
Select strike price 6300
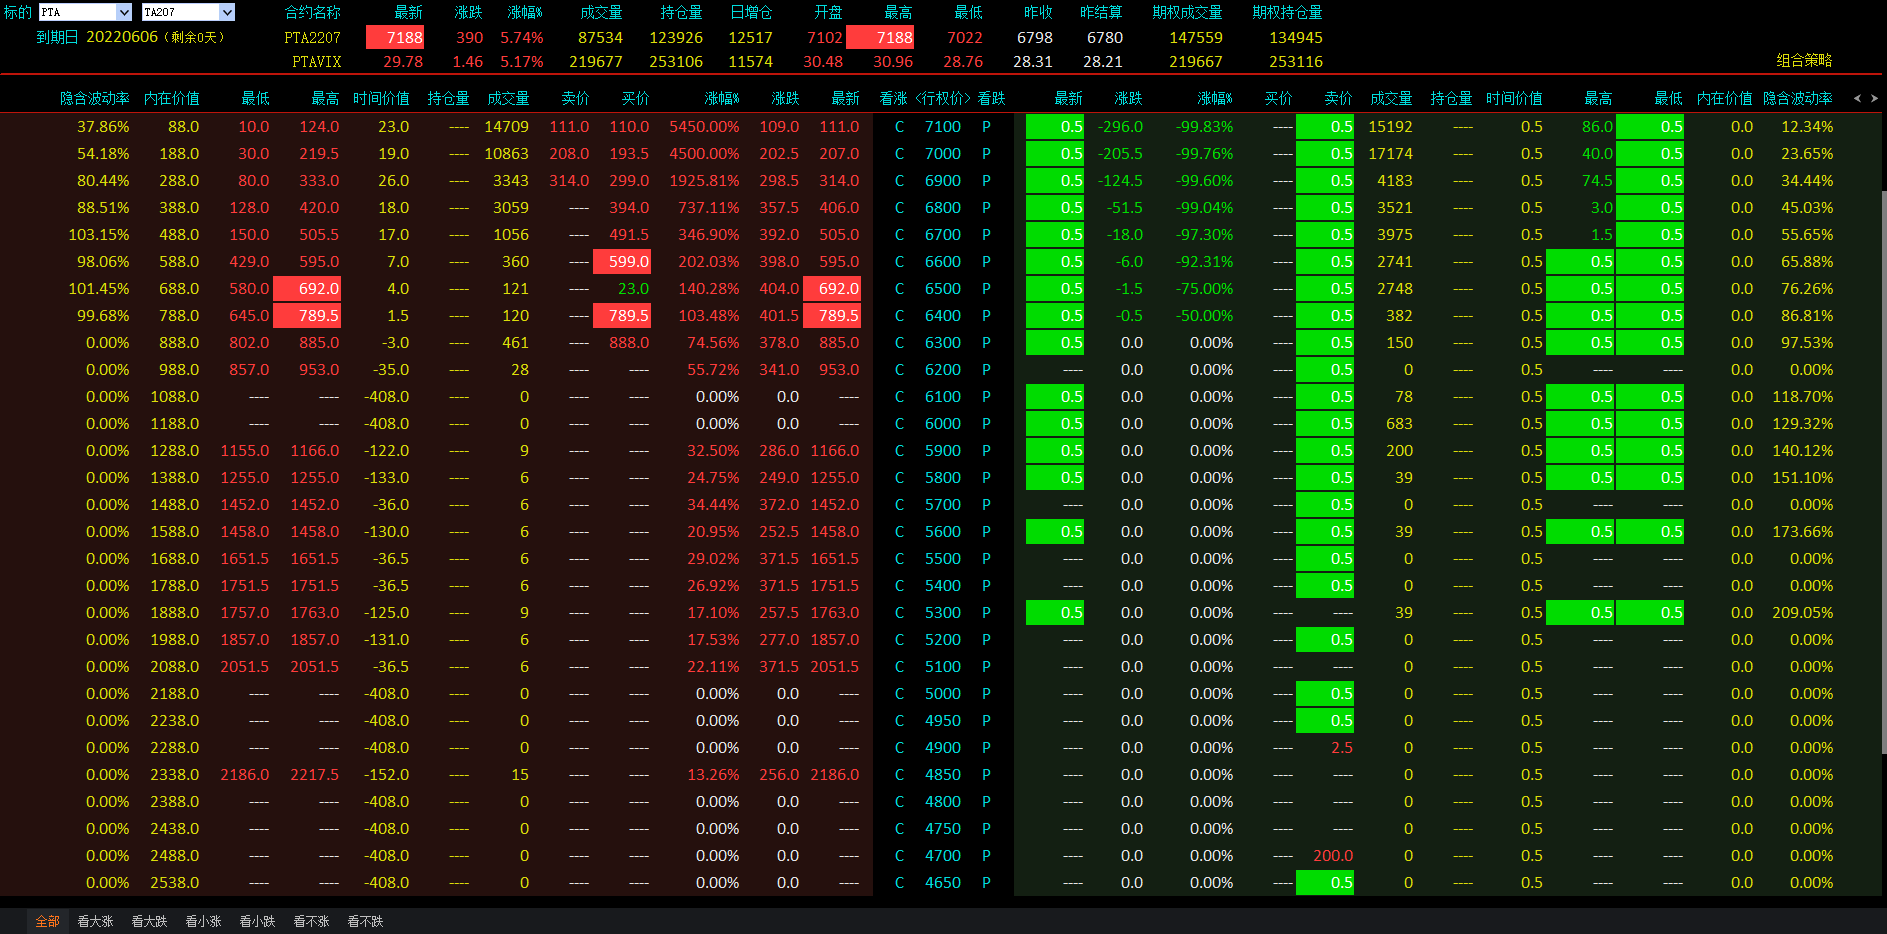click(942, 343)
